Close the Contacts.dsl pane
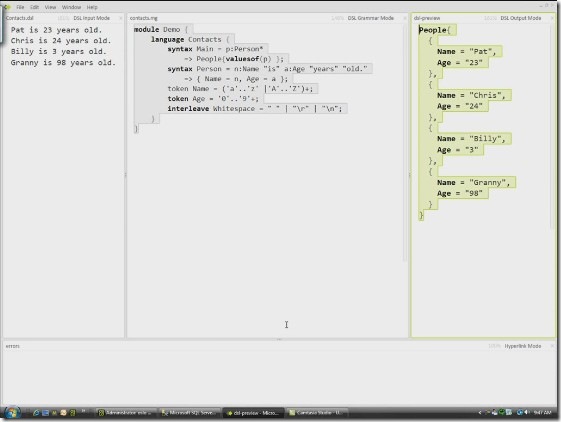This screenshot has width=561, height=422. click(x=121, y=18)
